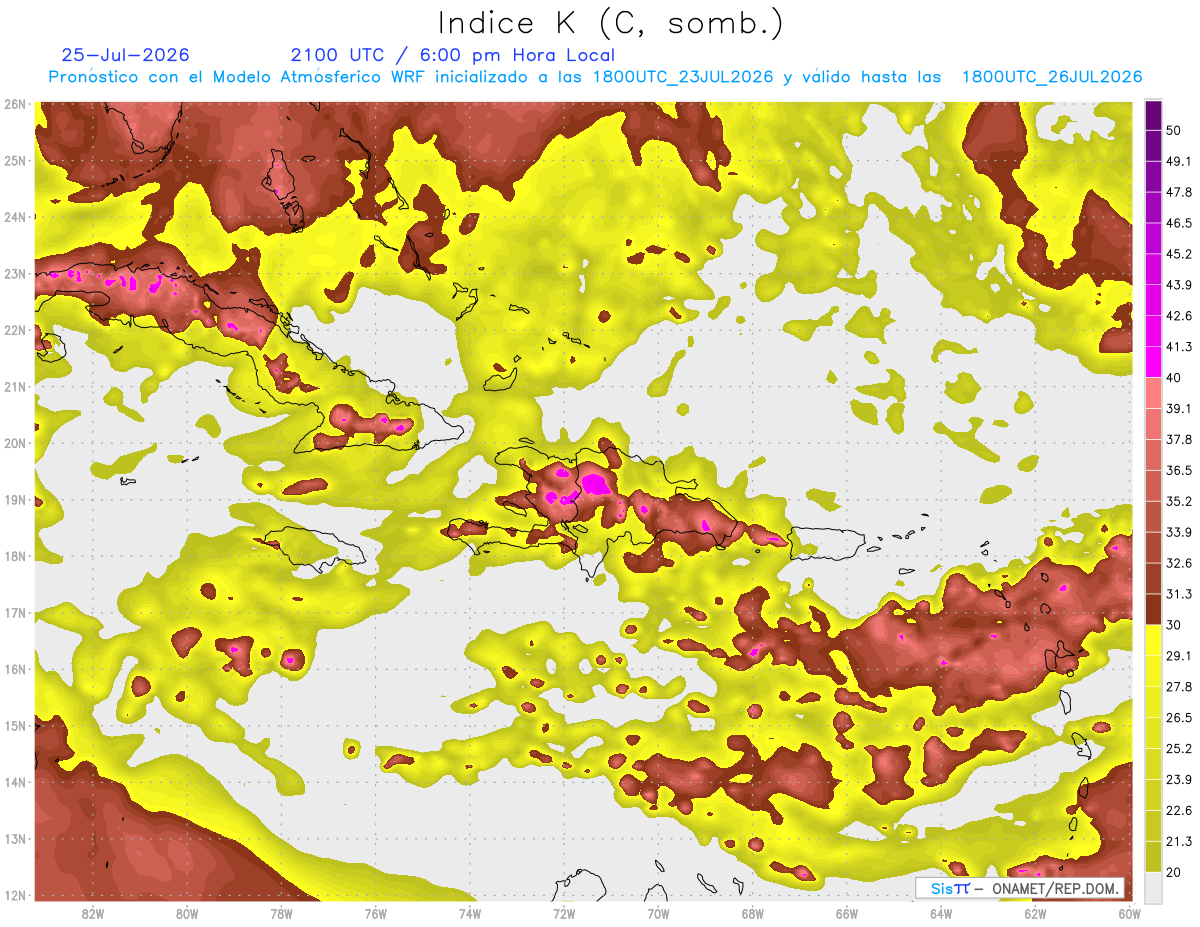Click the longitude axis label "72W"
This screenshot has width=1200, height=927.
[564, 913]
